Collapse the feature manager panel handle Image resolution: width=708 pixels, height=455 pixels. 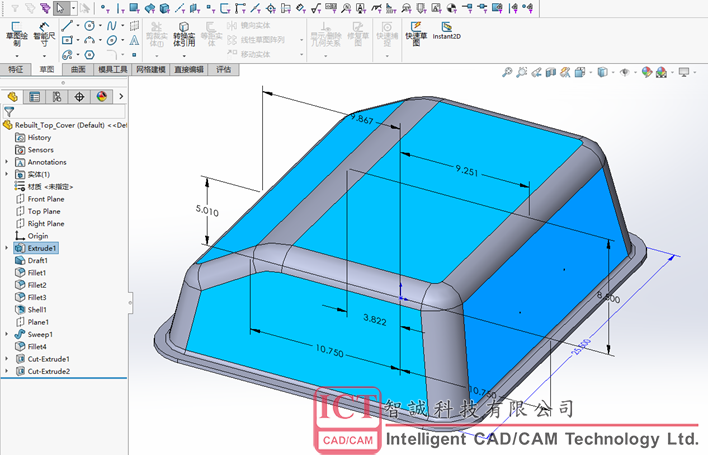130,302
